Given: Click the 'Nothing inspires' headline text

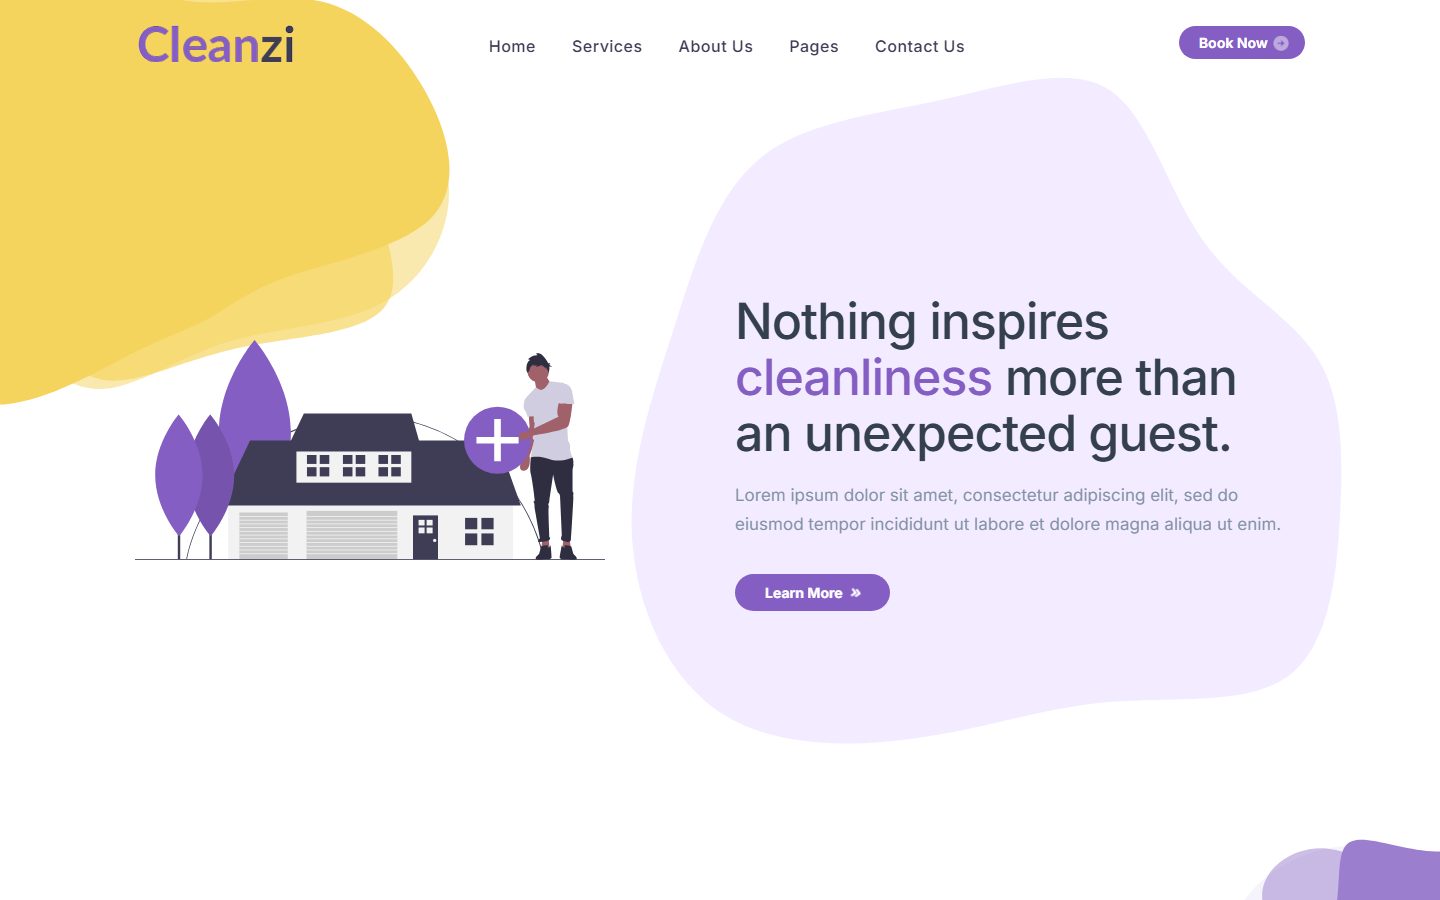Looking at the screenshot, I should pyautogui.click(x=922, y=322).
